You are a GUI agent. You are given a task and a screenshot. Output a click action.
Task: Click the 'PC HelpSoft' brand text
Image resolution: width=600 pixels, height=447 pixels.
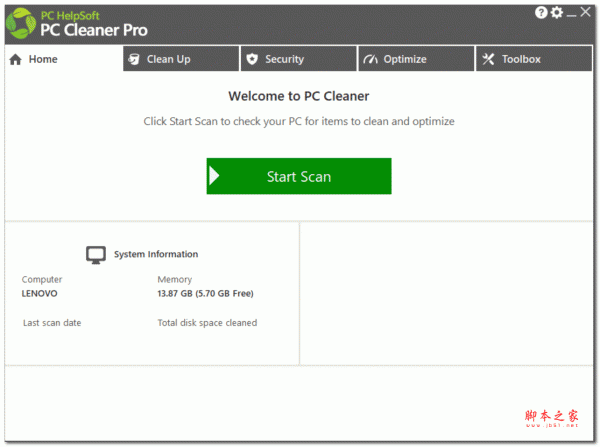(70, 16)
